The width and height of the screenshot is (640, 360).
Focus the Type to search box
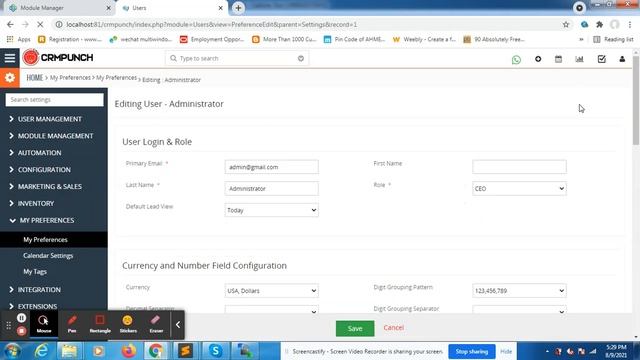click(x=237, y=58)
